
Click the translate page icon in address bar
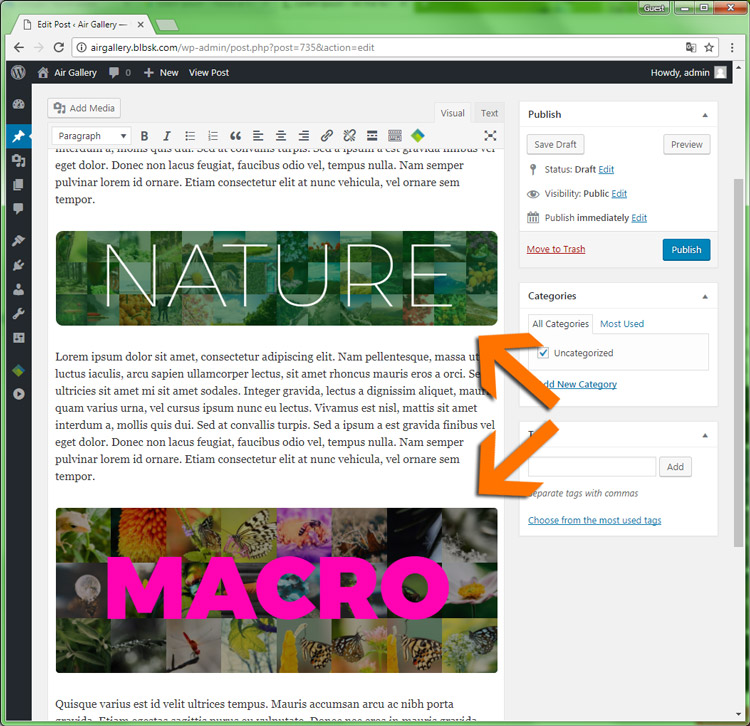click(x=691, y=47)
